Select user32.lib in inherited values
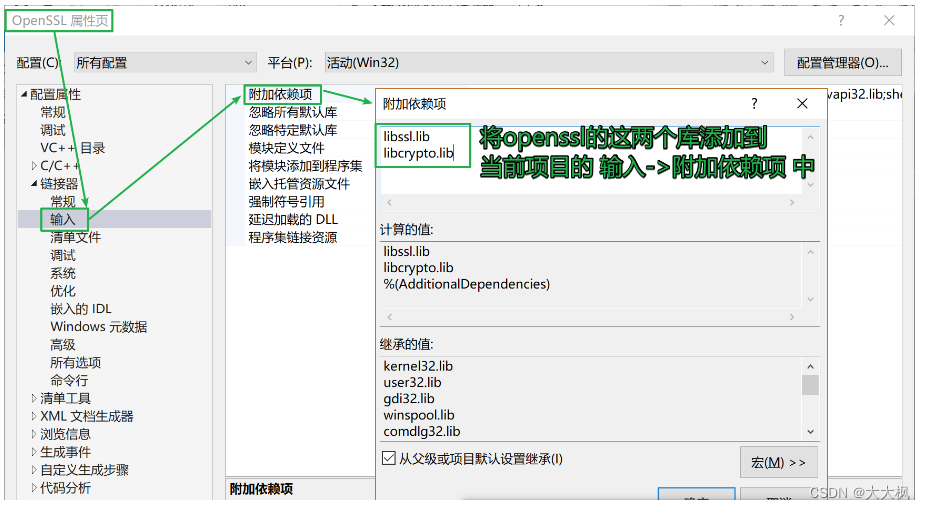This screenshot has width=925, height=509. pyautogui.click(x=412, y=383)
